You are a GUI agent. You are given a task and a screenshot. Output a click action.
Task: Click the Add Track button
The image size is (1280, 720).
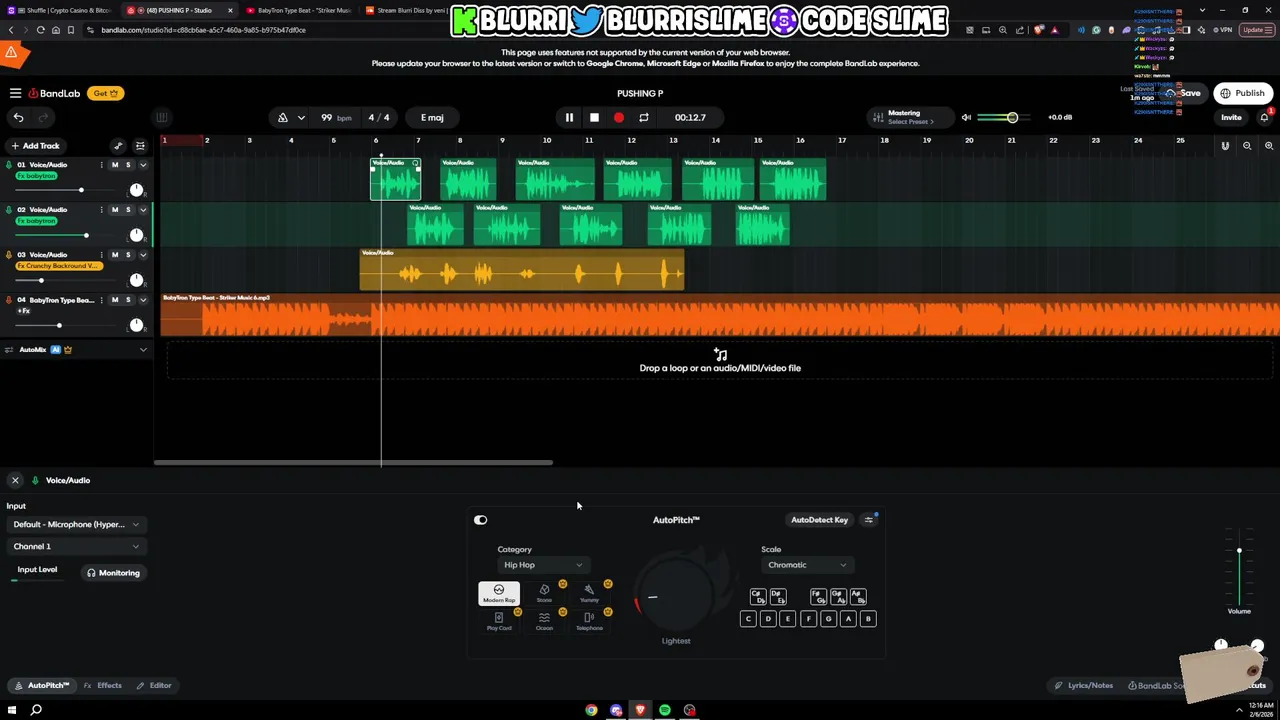tap(35, 146)
